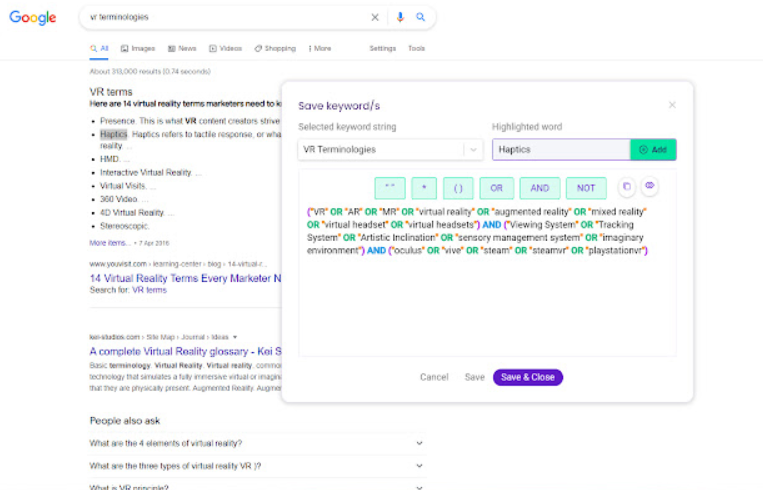The image size is (763, 490).
Task: Click the highlighted word Haptics in results
Action: pyautogui.click(x=113, y=134)
